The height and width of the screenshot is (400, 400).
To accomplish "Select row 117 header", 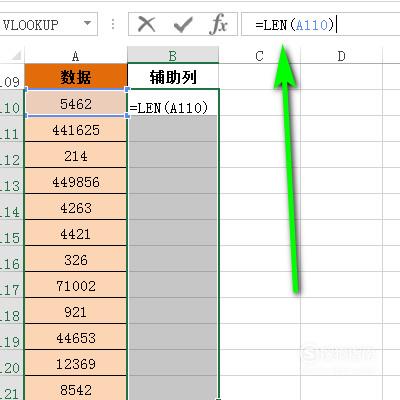I will tap(12, 285).
